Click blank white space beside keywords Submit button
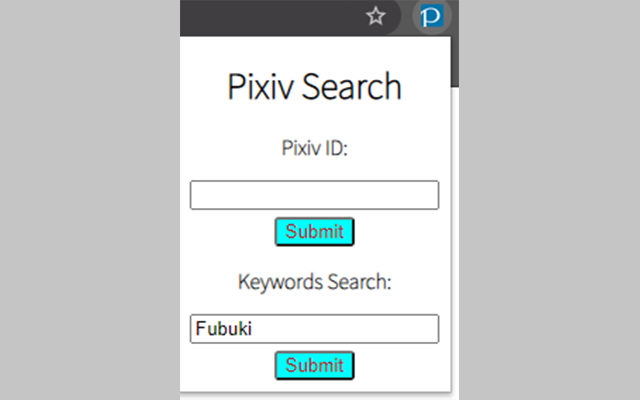Image resolution: width=640 pixels, height=400 pixels. point(400,365)
